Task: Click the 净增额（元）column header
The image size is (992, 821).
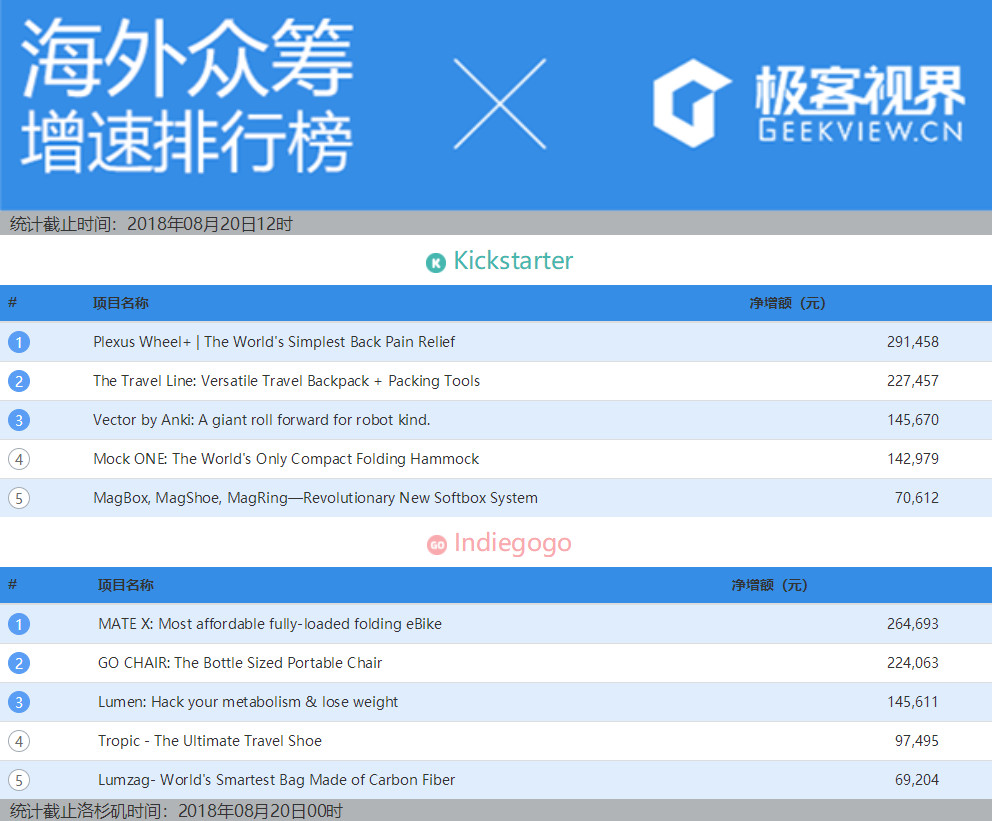Action: (x=787, y=303)
